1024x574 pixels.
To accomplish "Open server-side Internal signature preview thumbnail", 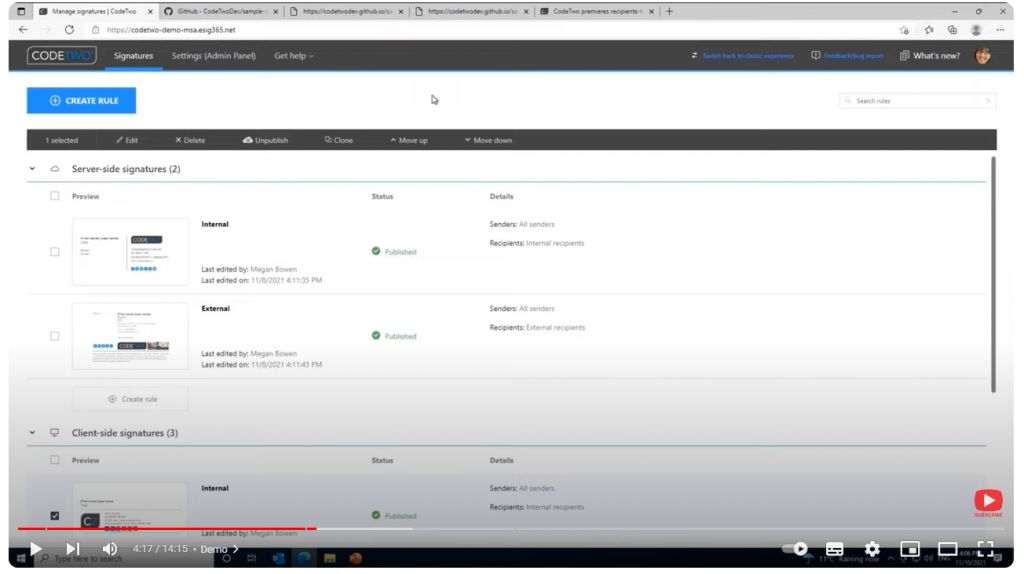I will pyautogui.click(x=130, y=251).
